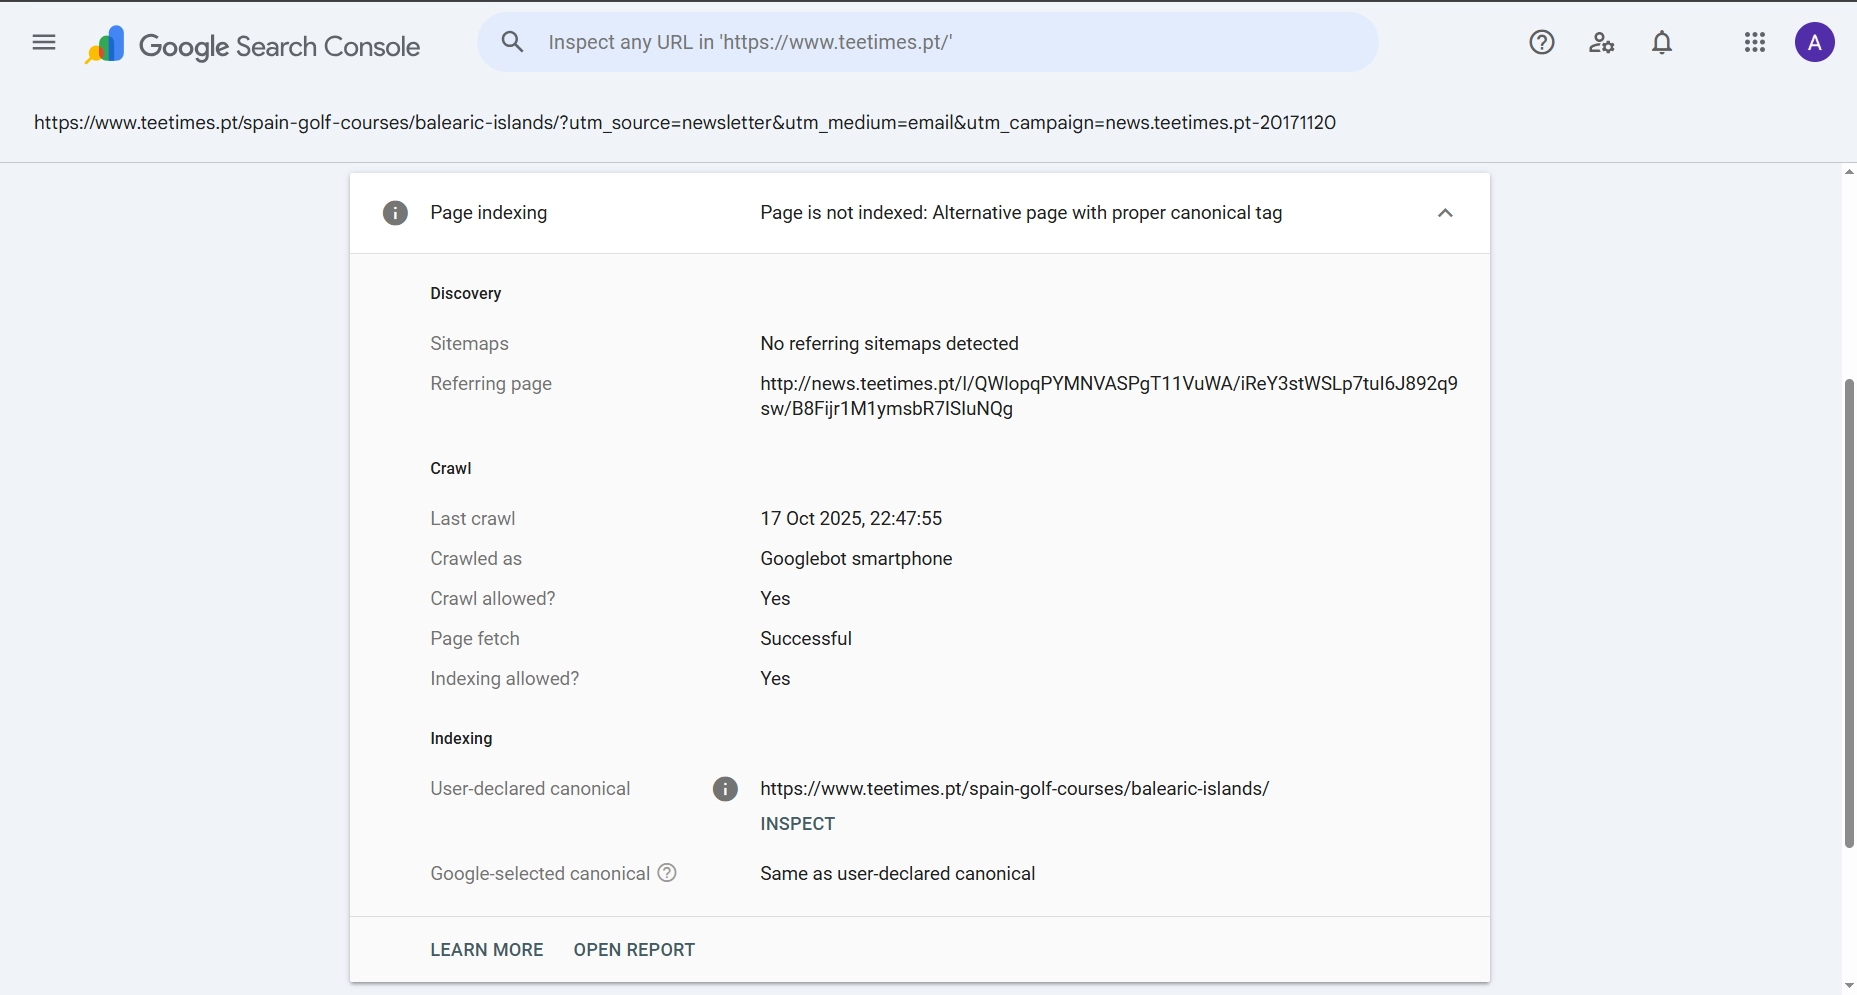Image resolution: width=1857 pixels, height=995 pixels.
Task: Open user and permissions settings
Action: pos(1601,42)
